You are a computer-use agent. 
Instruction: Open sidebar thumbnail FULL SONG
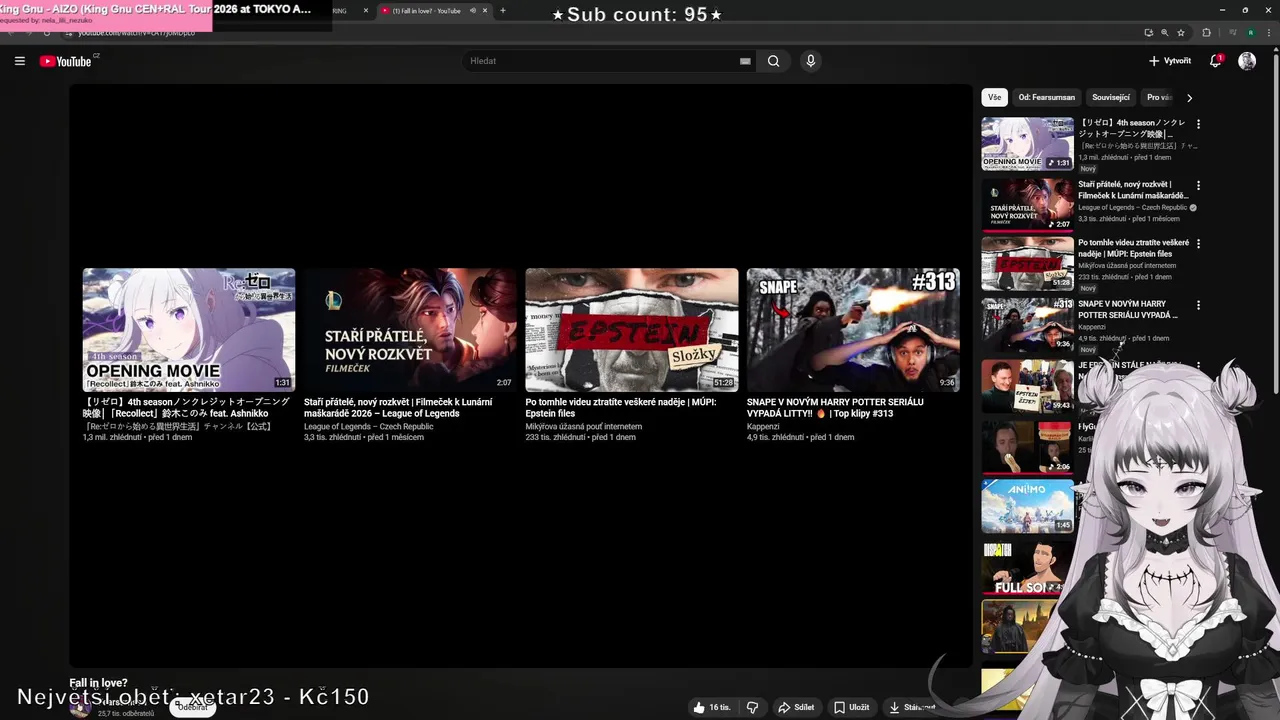[1022, 567]
